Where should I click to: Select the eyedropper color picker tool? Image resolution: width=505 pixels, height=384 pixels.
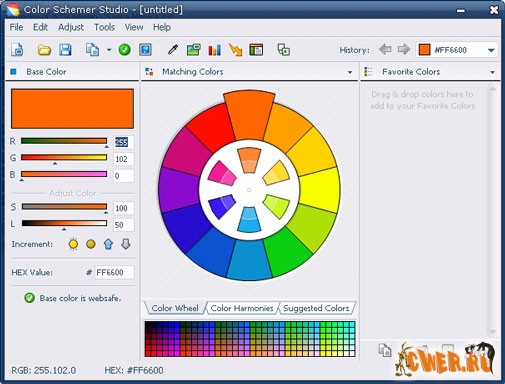[173, 50]
